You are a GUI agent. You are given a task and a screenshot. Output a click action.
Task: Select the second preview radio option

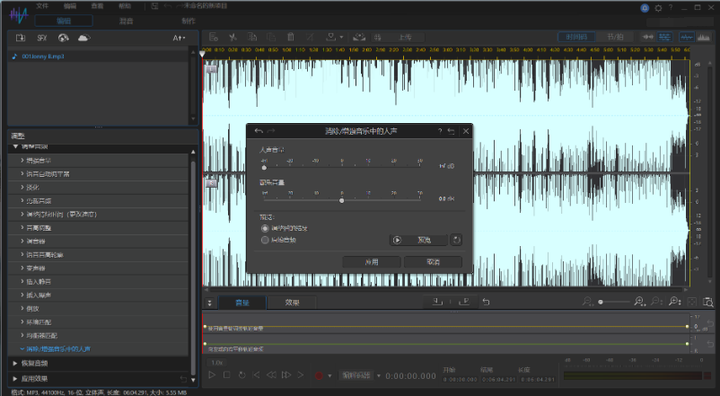click(264, 240)
